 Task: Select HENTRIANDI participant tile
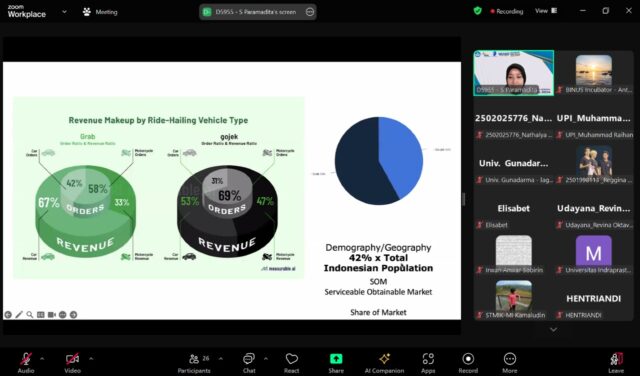pyautogui.click(x=594, y=299)
